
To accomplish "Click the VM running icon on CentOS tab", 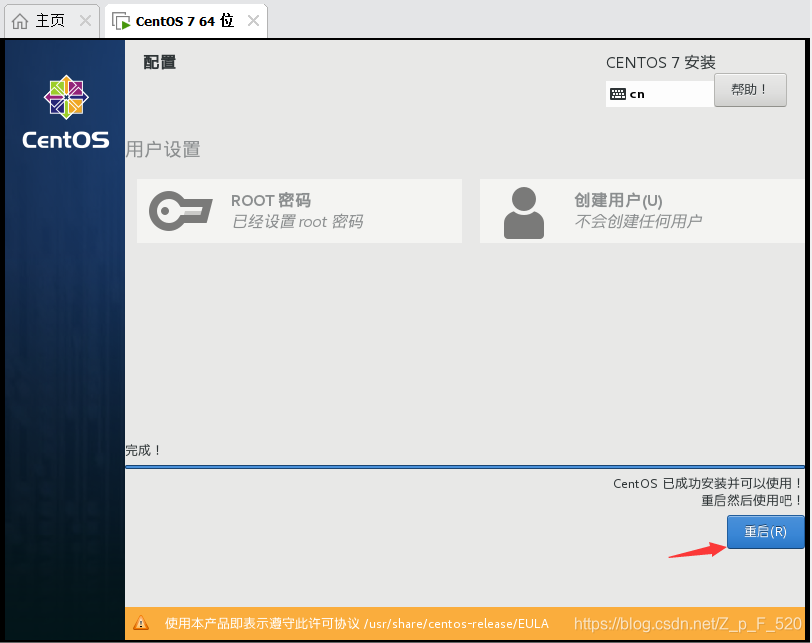I will click(x=121, y=21).
